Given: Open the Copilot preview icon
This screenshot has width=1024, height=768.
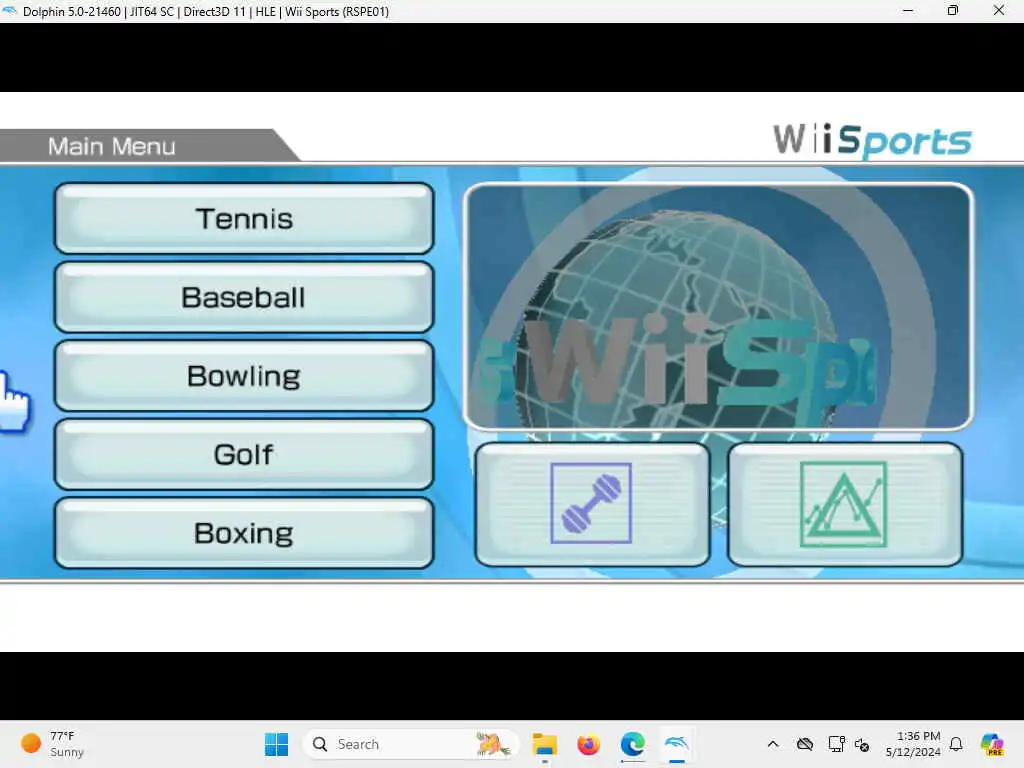Looking at the screenshot, I should (x=992, y=744).
